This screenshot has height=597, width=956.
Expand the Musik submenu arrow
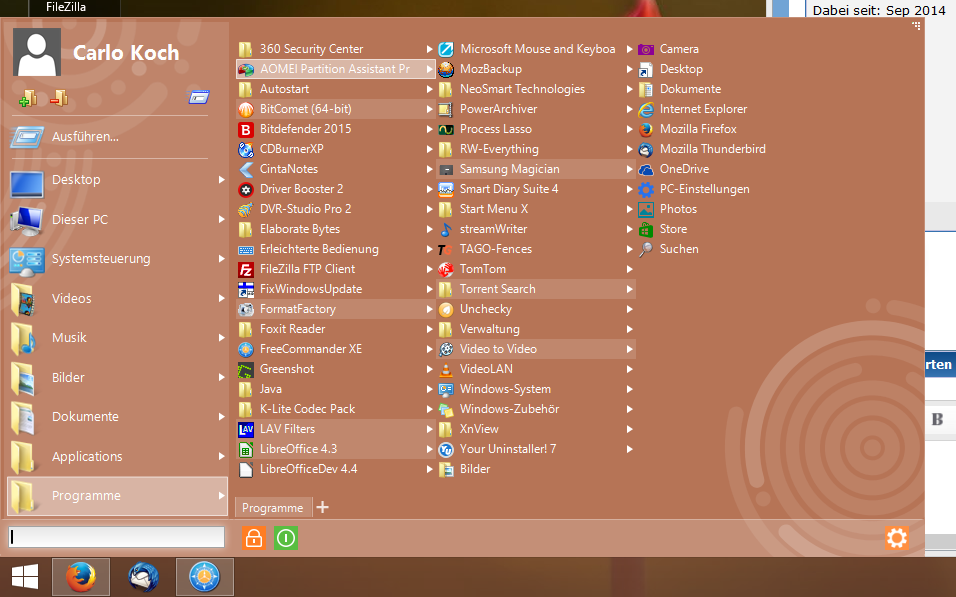pyautogui.click(x=221, y=338)
